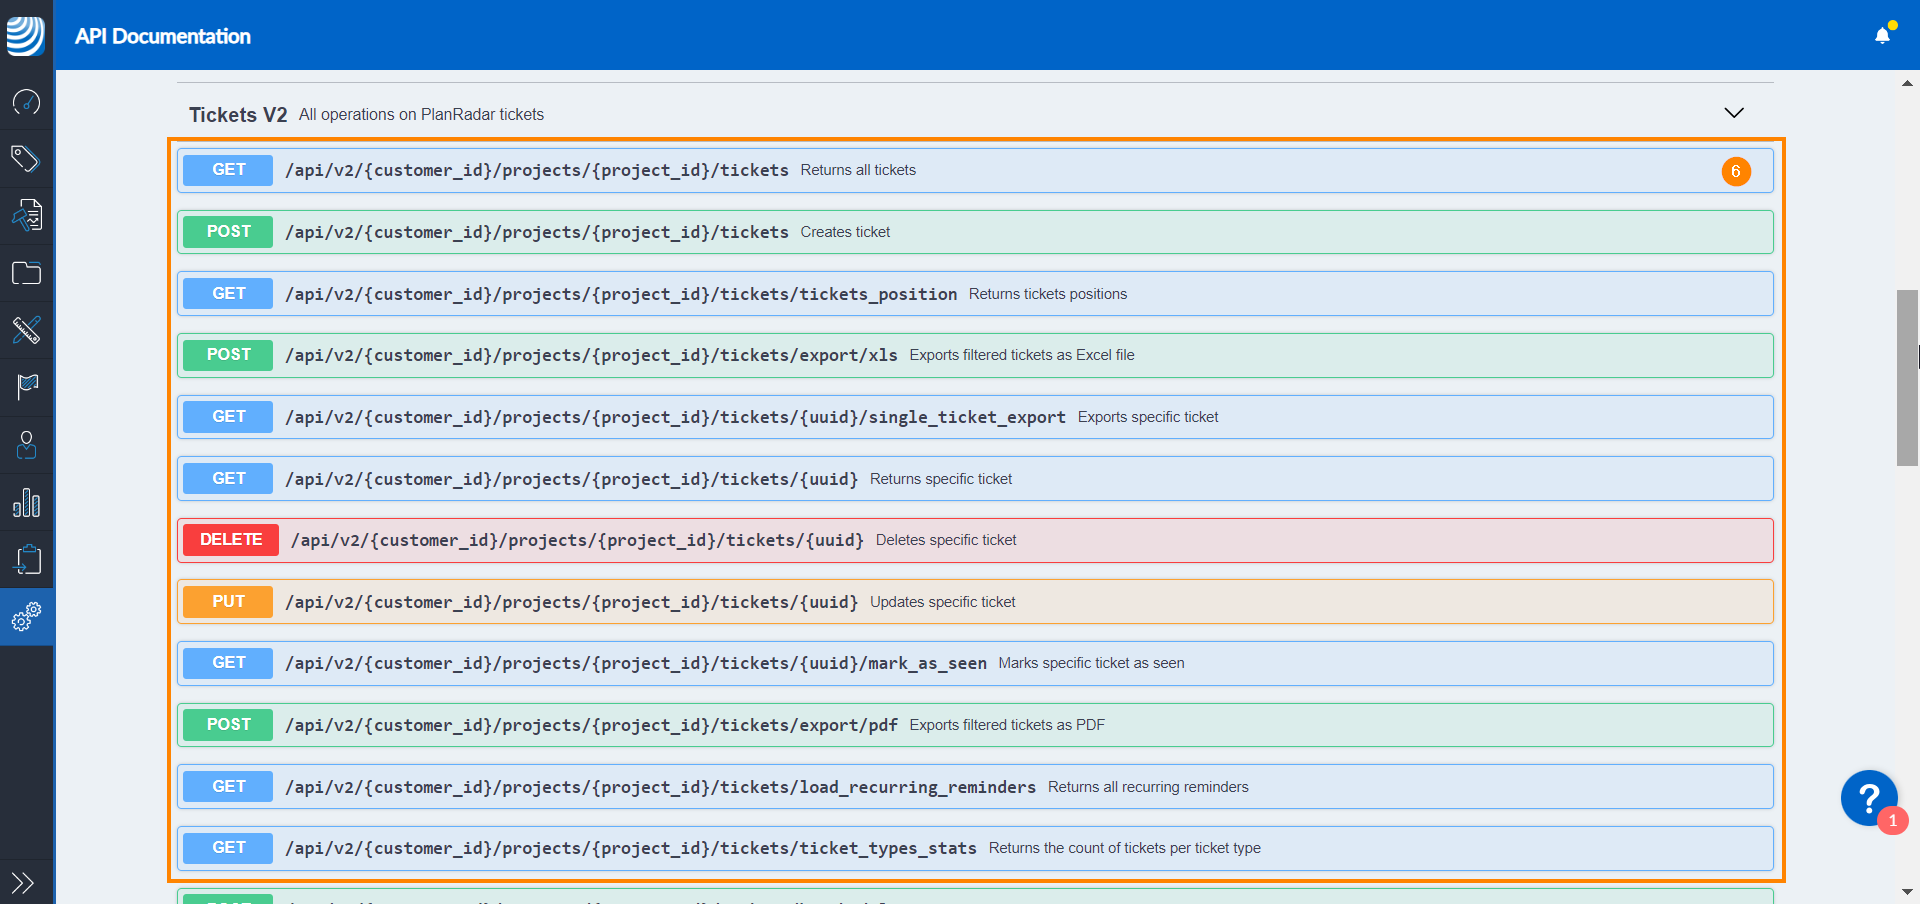The width and height of the screenshot is (1920, 904).
Task: Expand the sidebar with double-arrow icon
Action: 23,882
